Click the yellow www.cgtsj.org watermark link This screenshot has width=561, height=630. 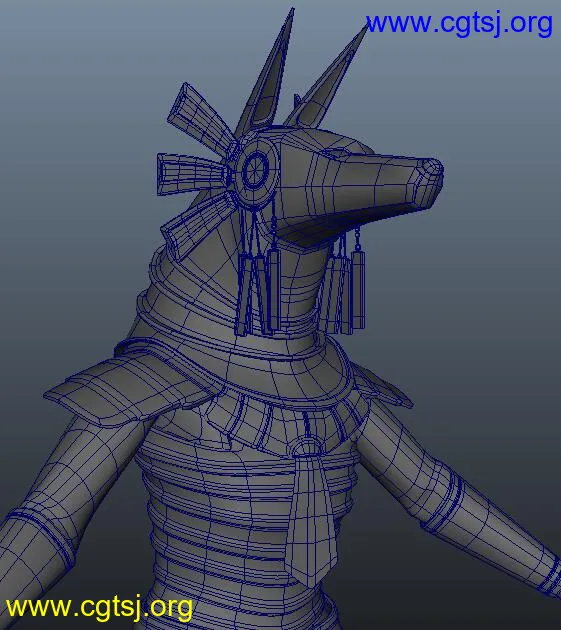(x=99, y=608)
